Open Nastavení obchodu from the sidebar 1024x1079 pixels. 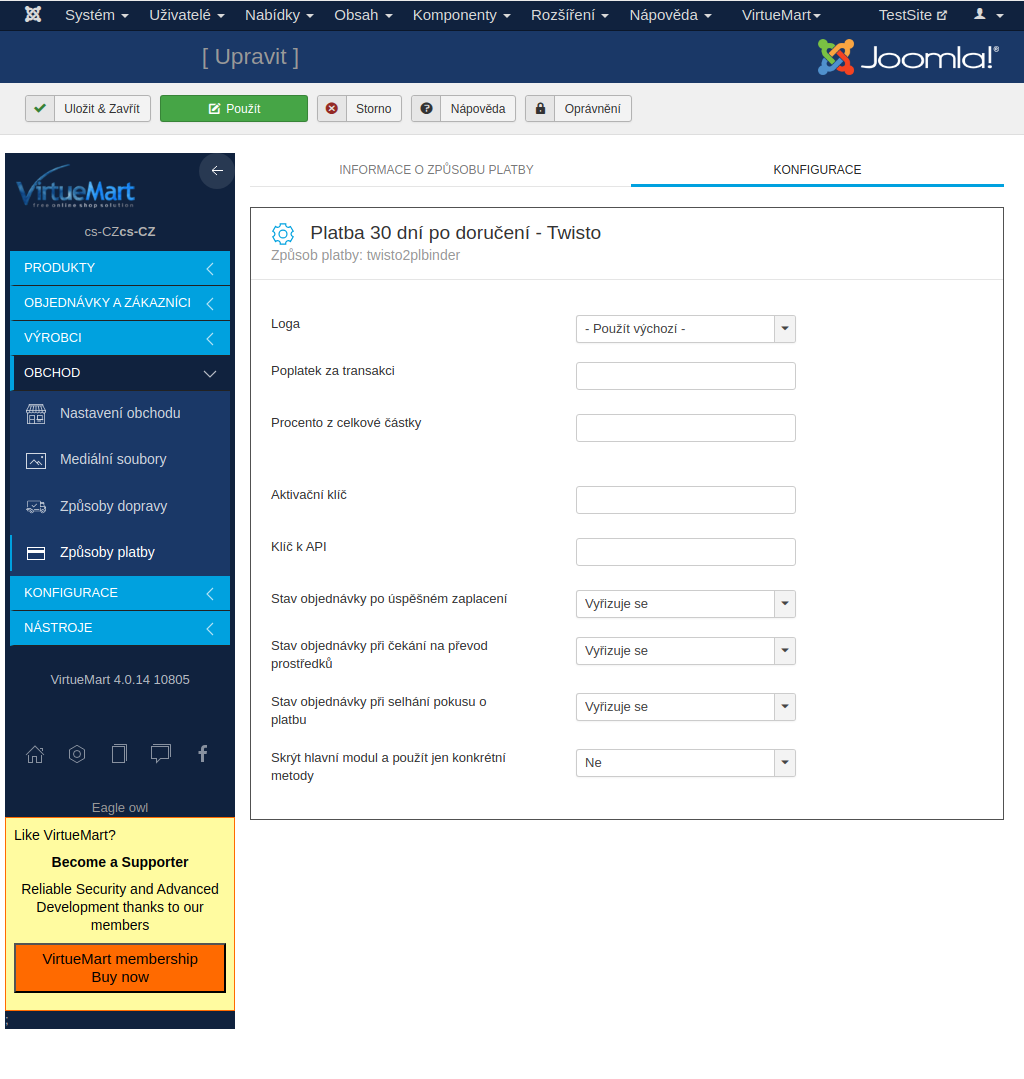point(120,413)
